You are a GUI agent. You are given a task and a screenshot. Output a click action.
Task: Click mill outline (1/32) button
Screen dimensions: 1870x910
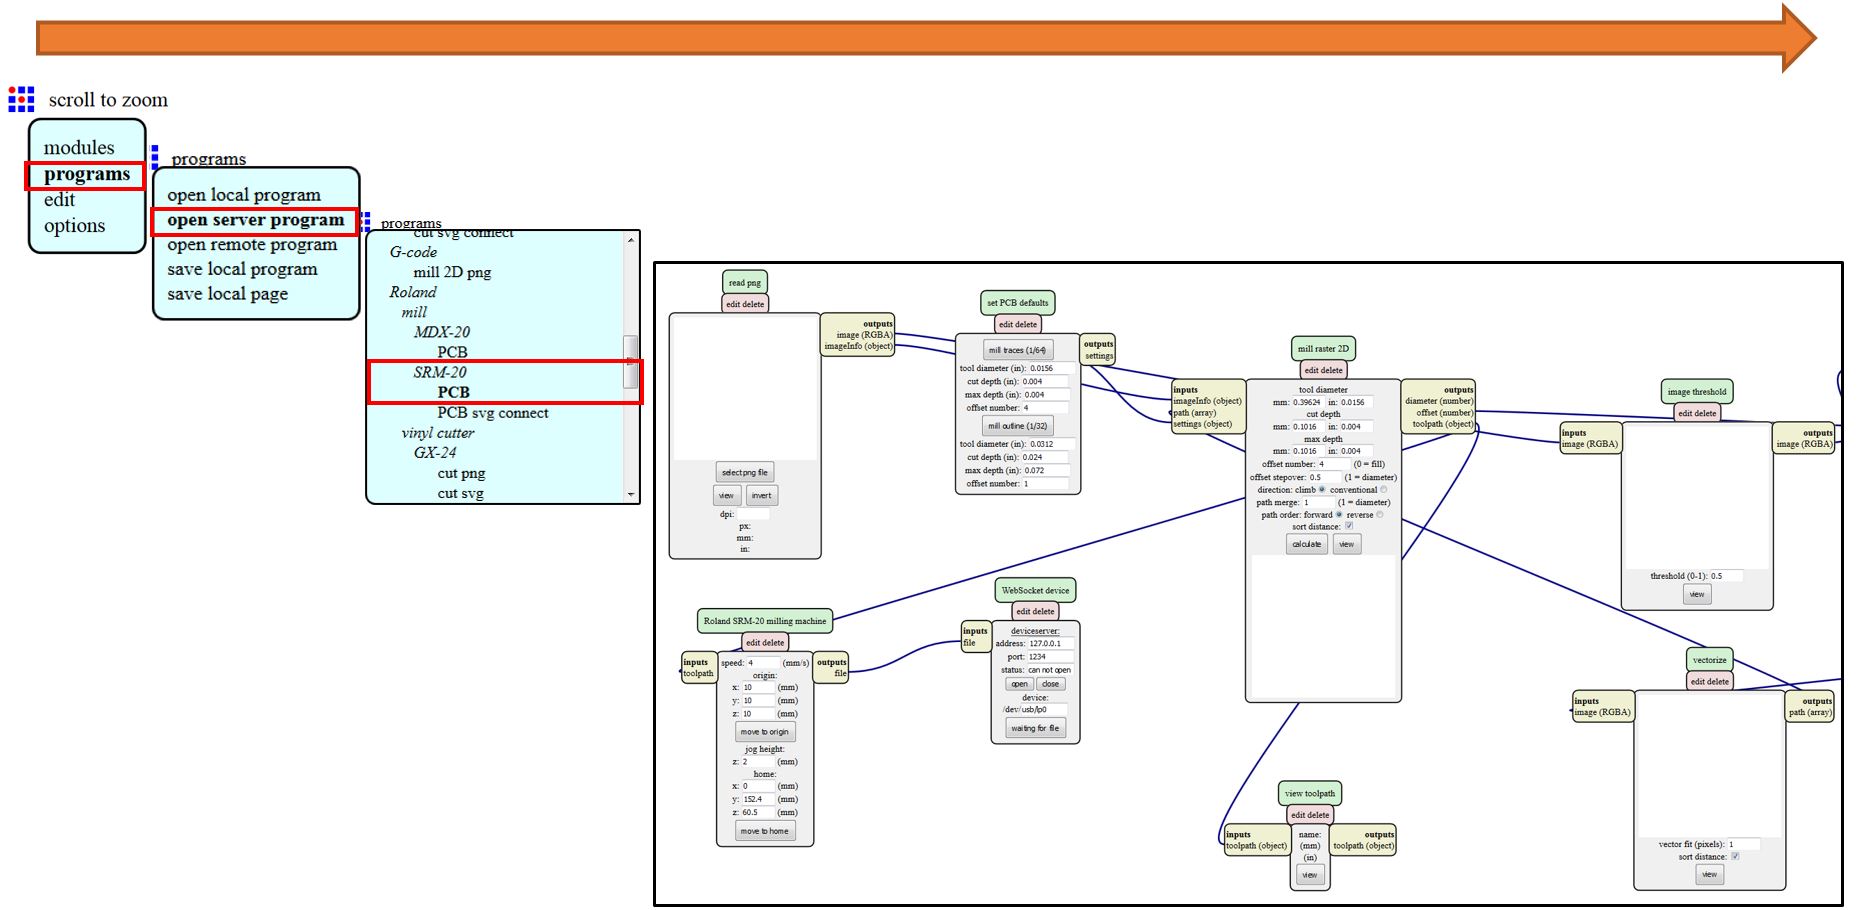(1017, 426)
